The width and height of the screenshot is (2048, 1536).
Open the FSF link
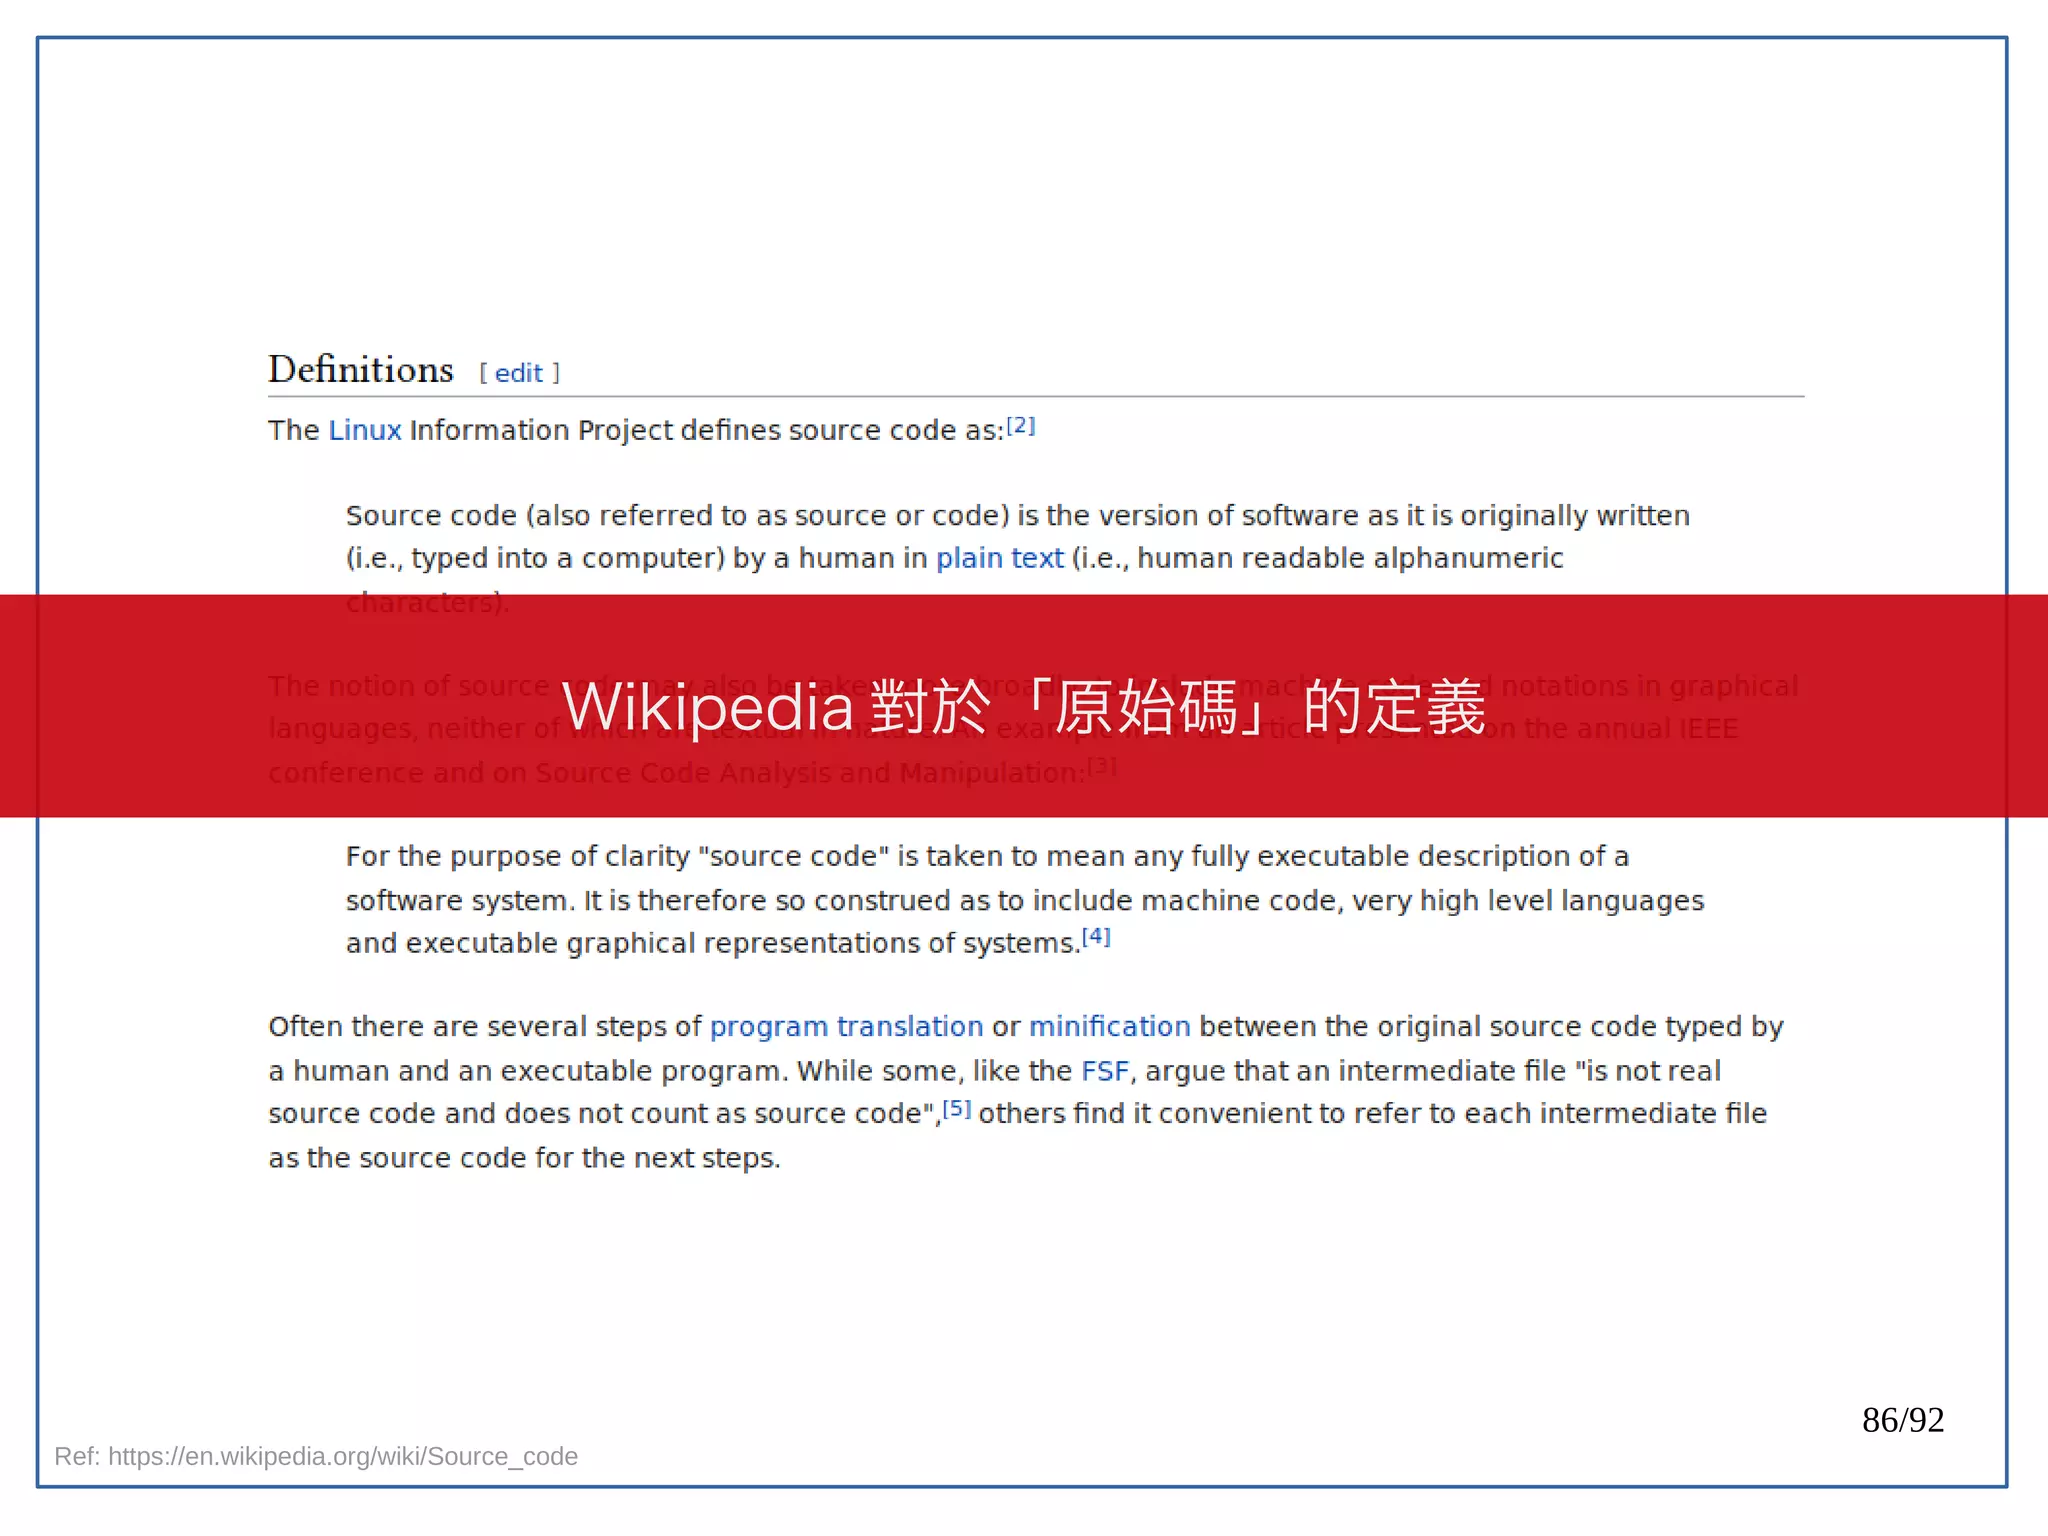(x=1105, y=1071)
